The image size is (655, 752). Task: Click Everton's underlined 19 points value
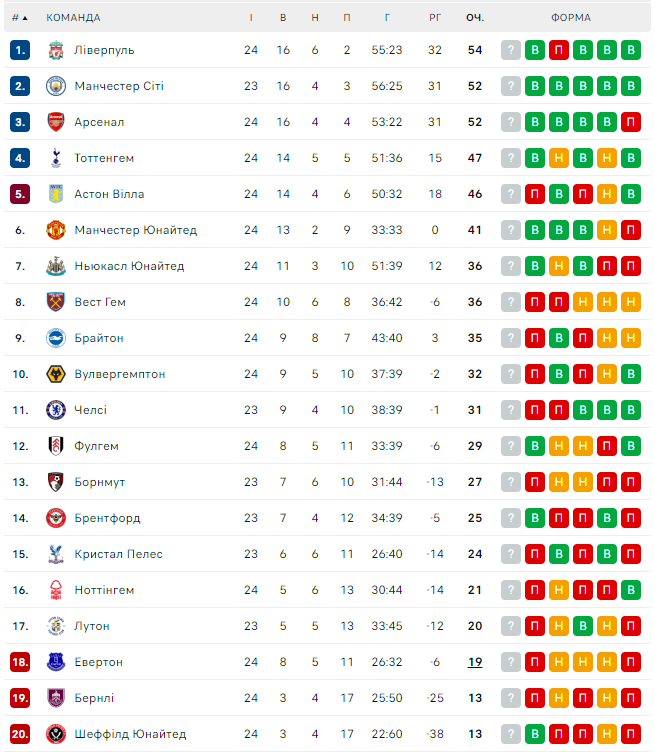point(474,662)
